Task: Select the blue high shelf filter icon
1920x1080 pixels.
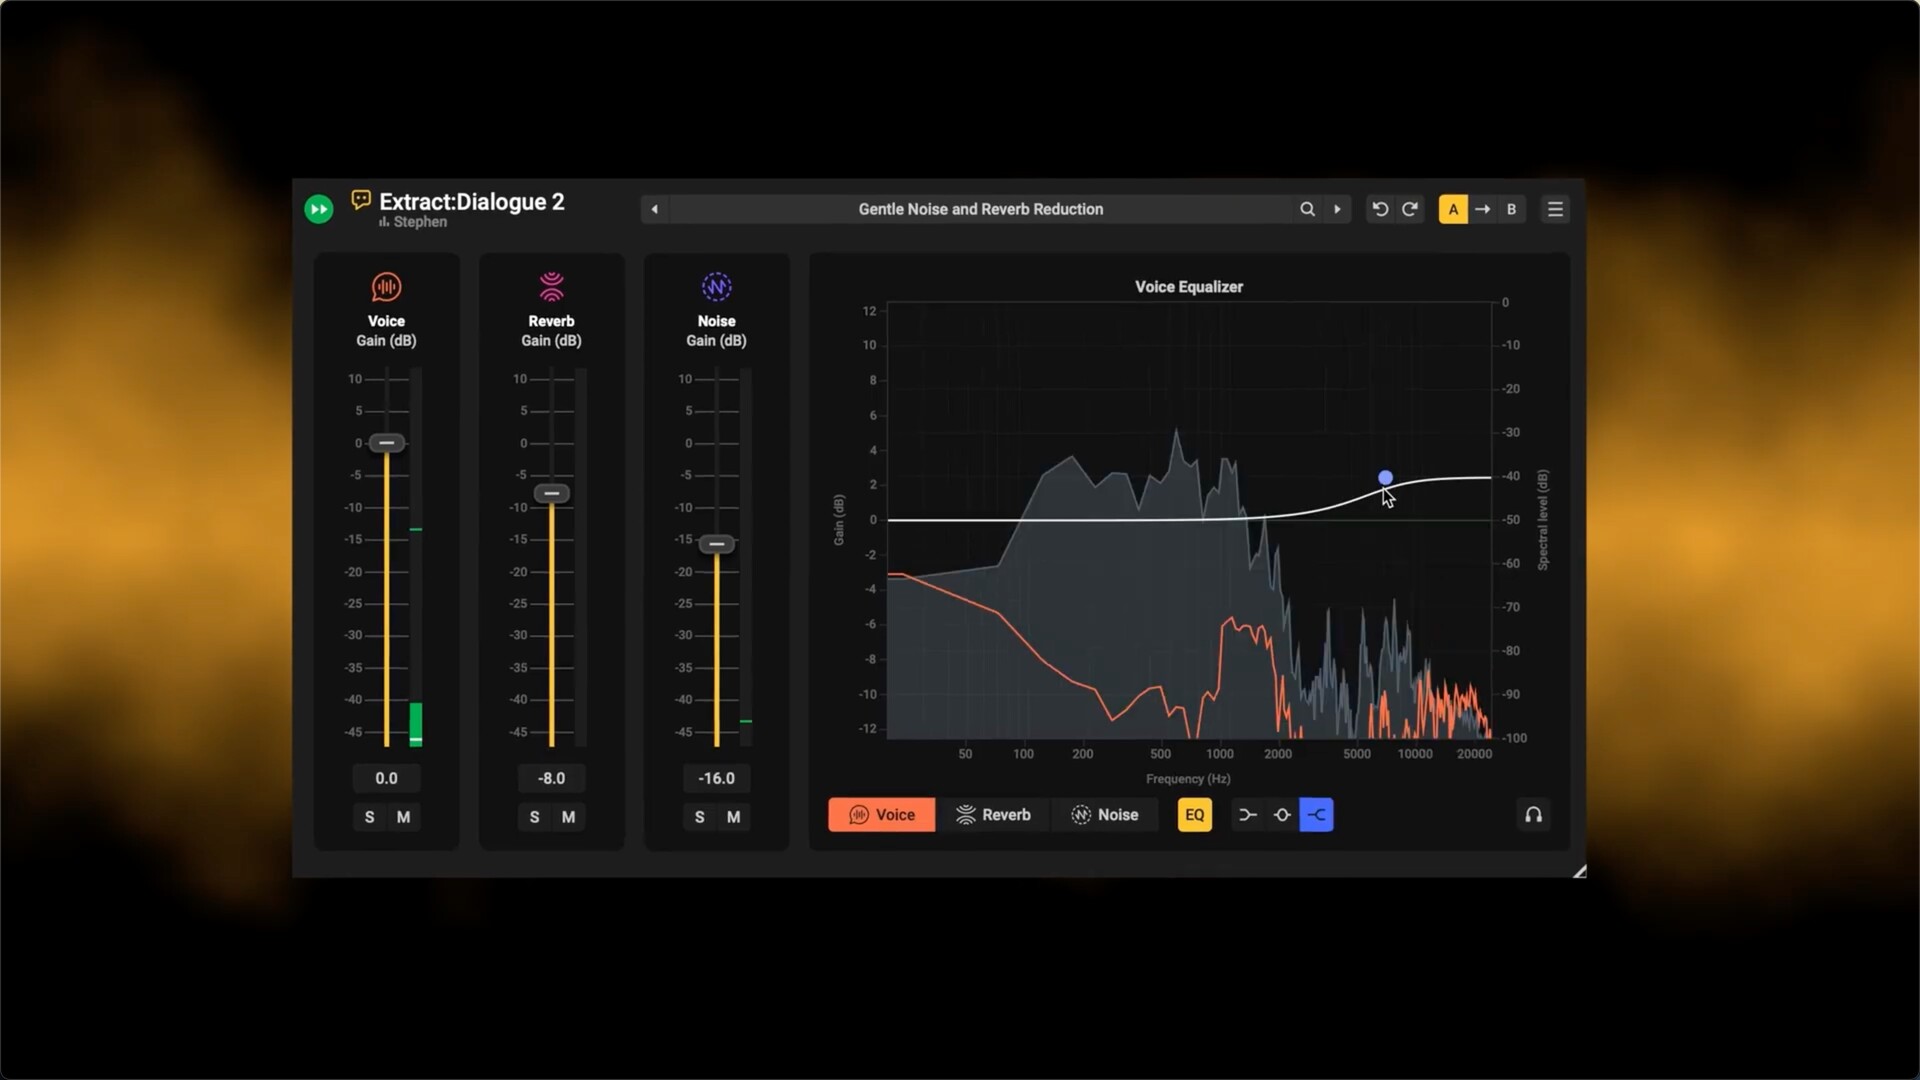Action: [1316, 815]
